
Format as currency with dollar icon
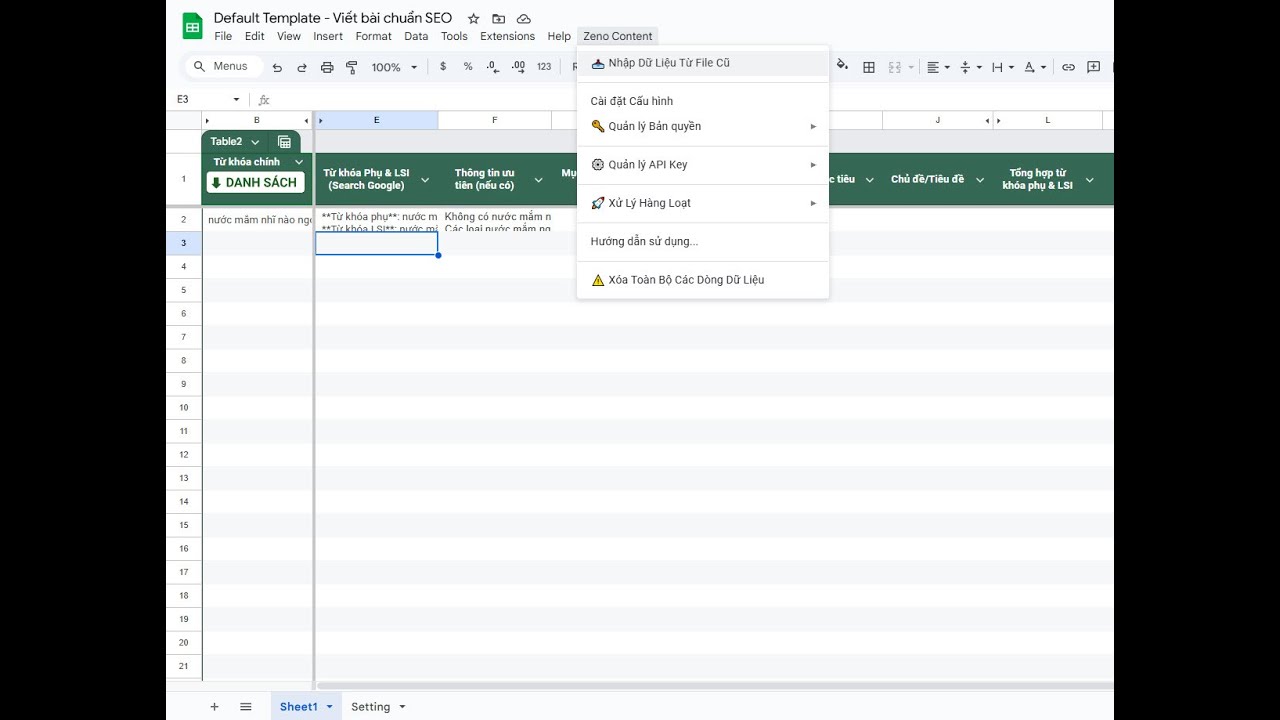[x=443, y=67]
